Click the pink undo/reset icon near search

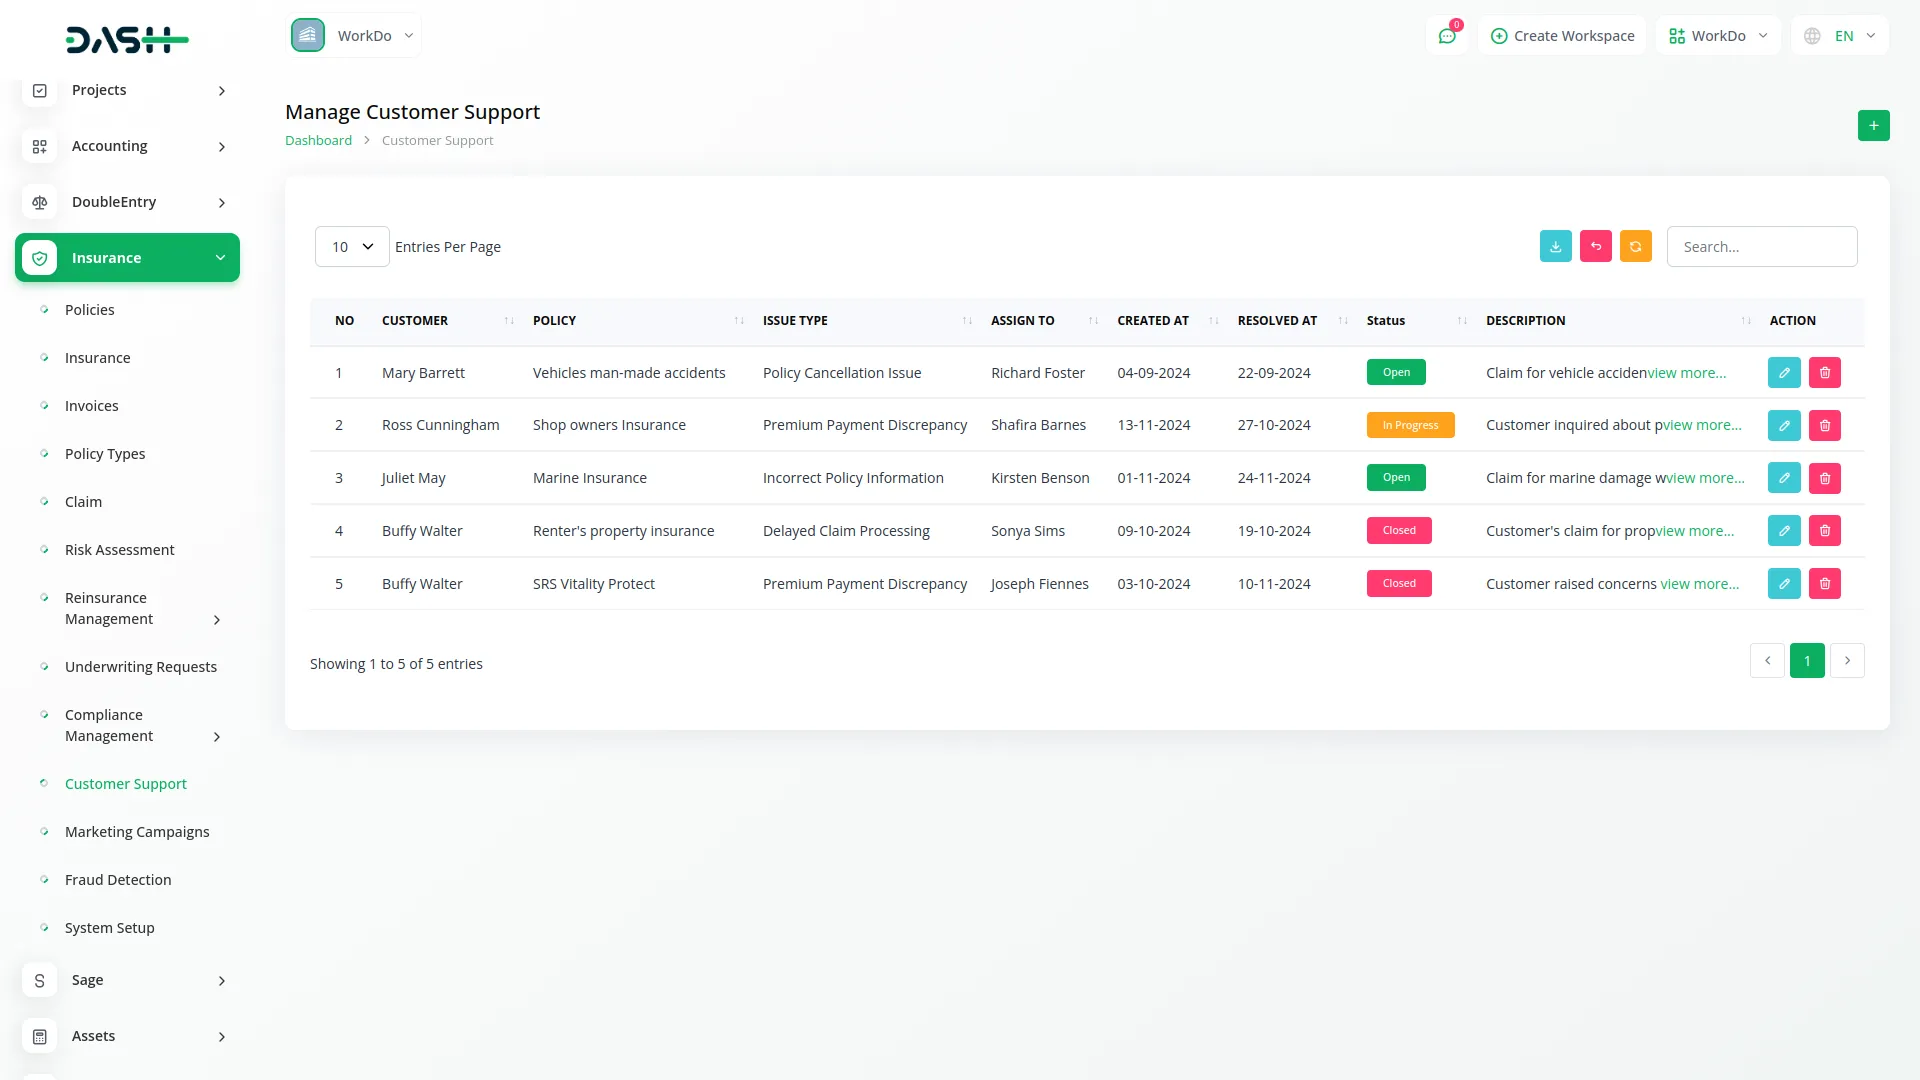(1595, 246)
